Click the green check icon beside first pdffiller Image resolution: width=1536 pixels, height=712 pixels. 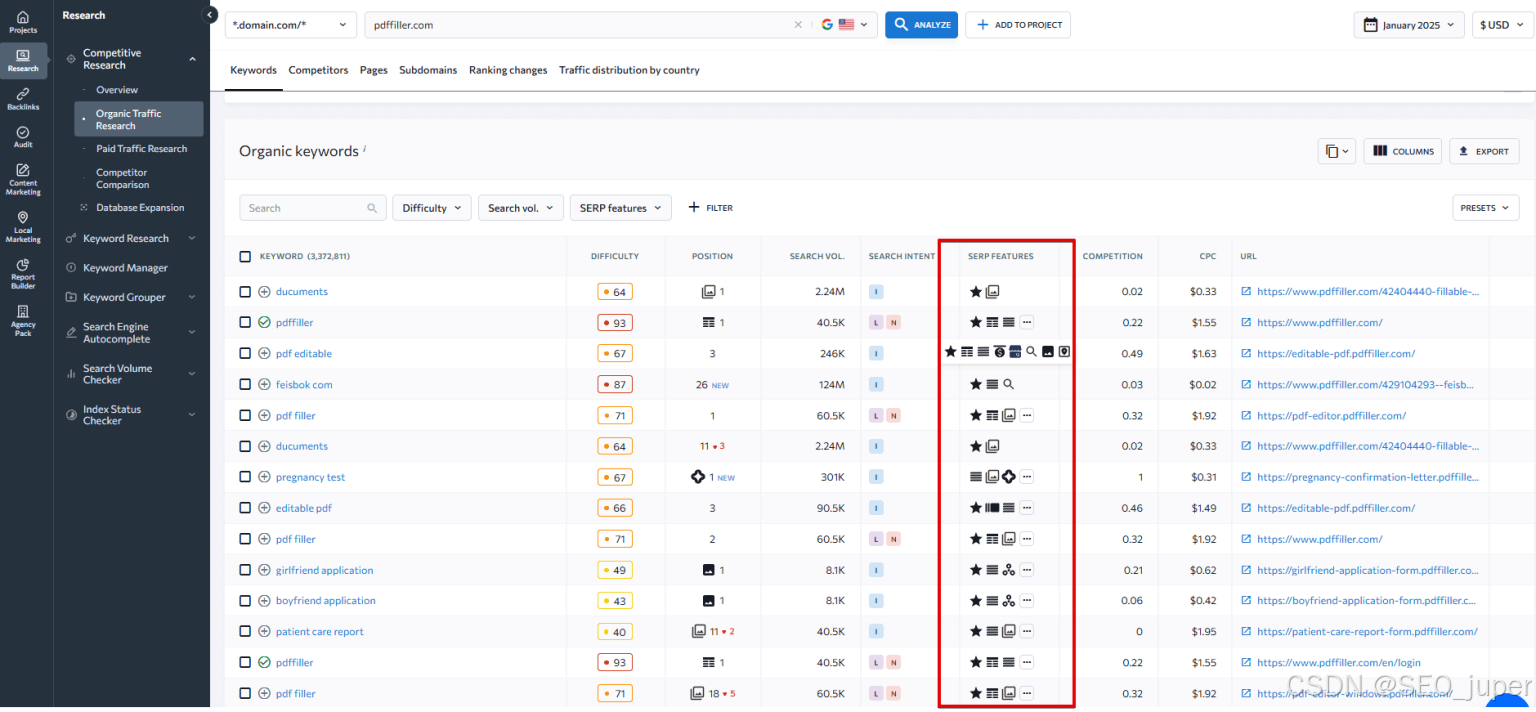pos(264,322)
